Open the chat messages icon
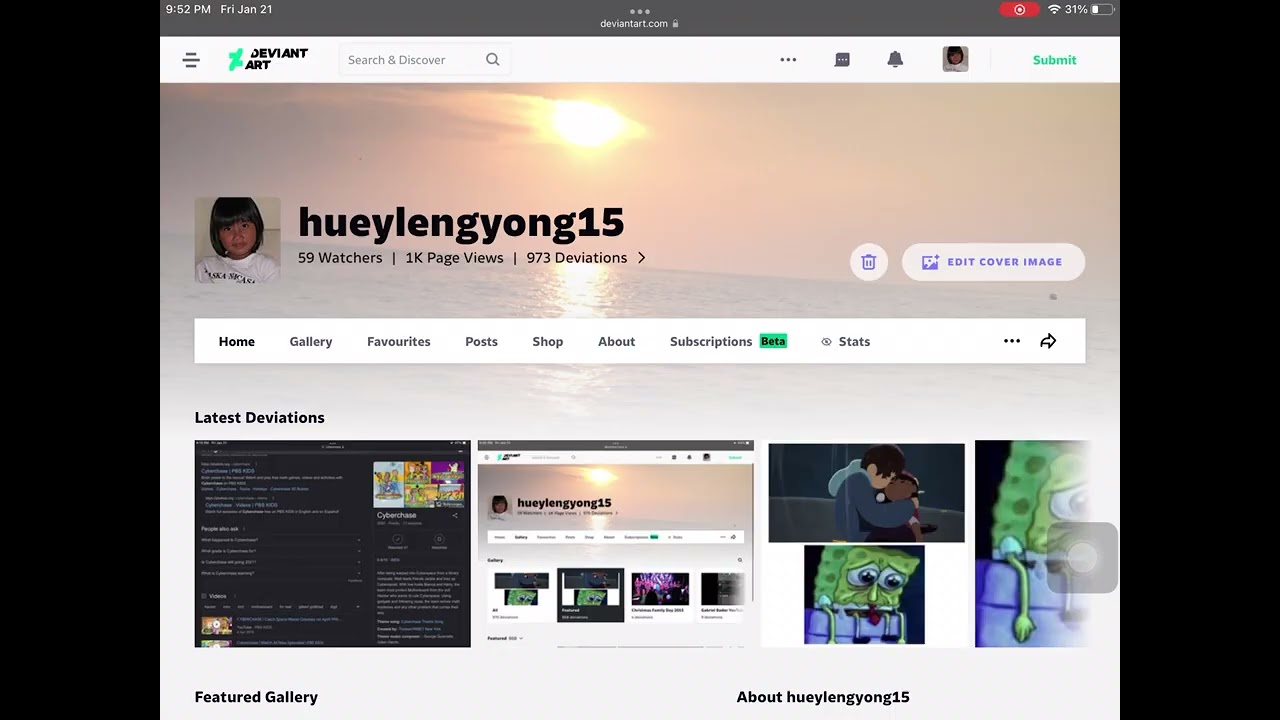 click(842, 60)
